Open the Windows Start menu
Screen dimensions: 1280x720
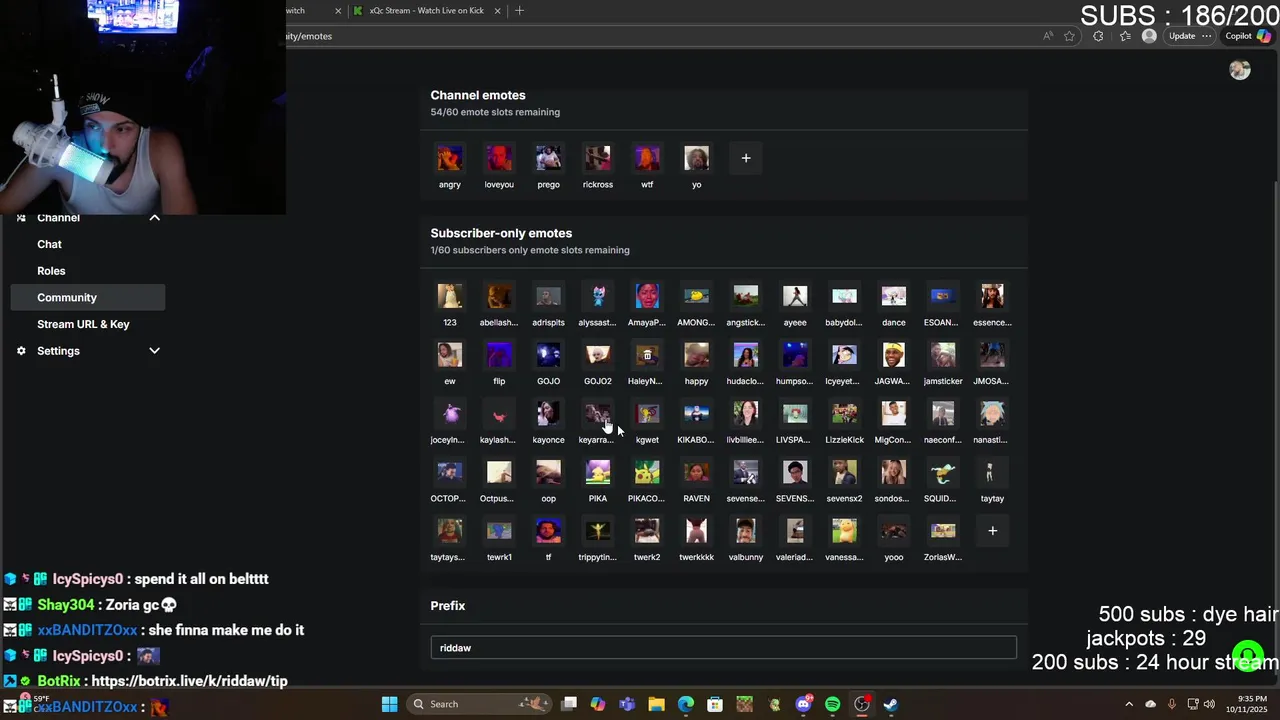click(x=389, y=704)
